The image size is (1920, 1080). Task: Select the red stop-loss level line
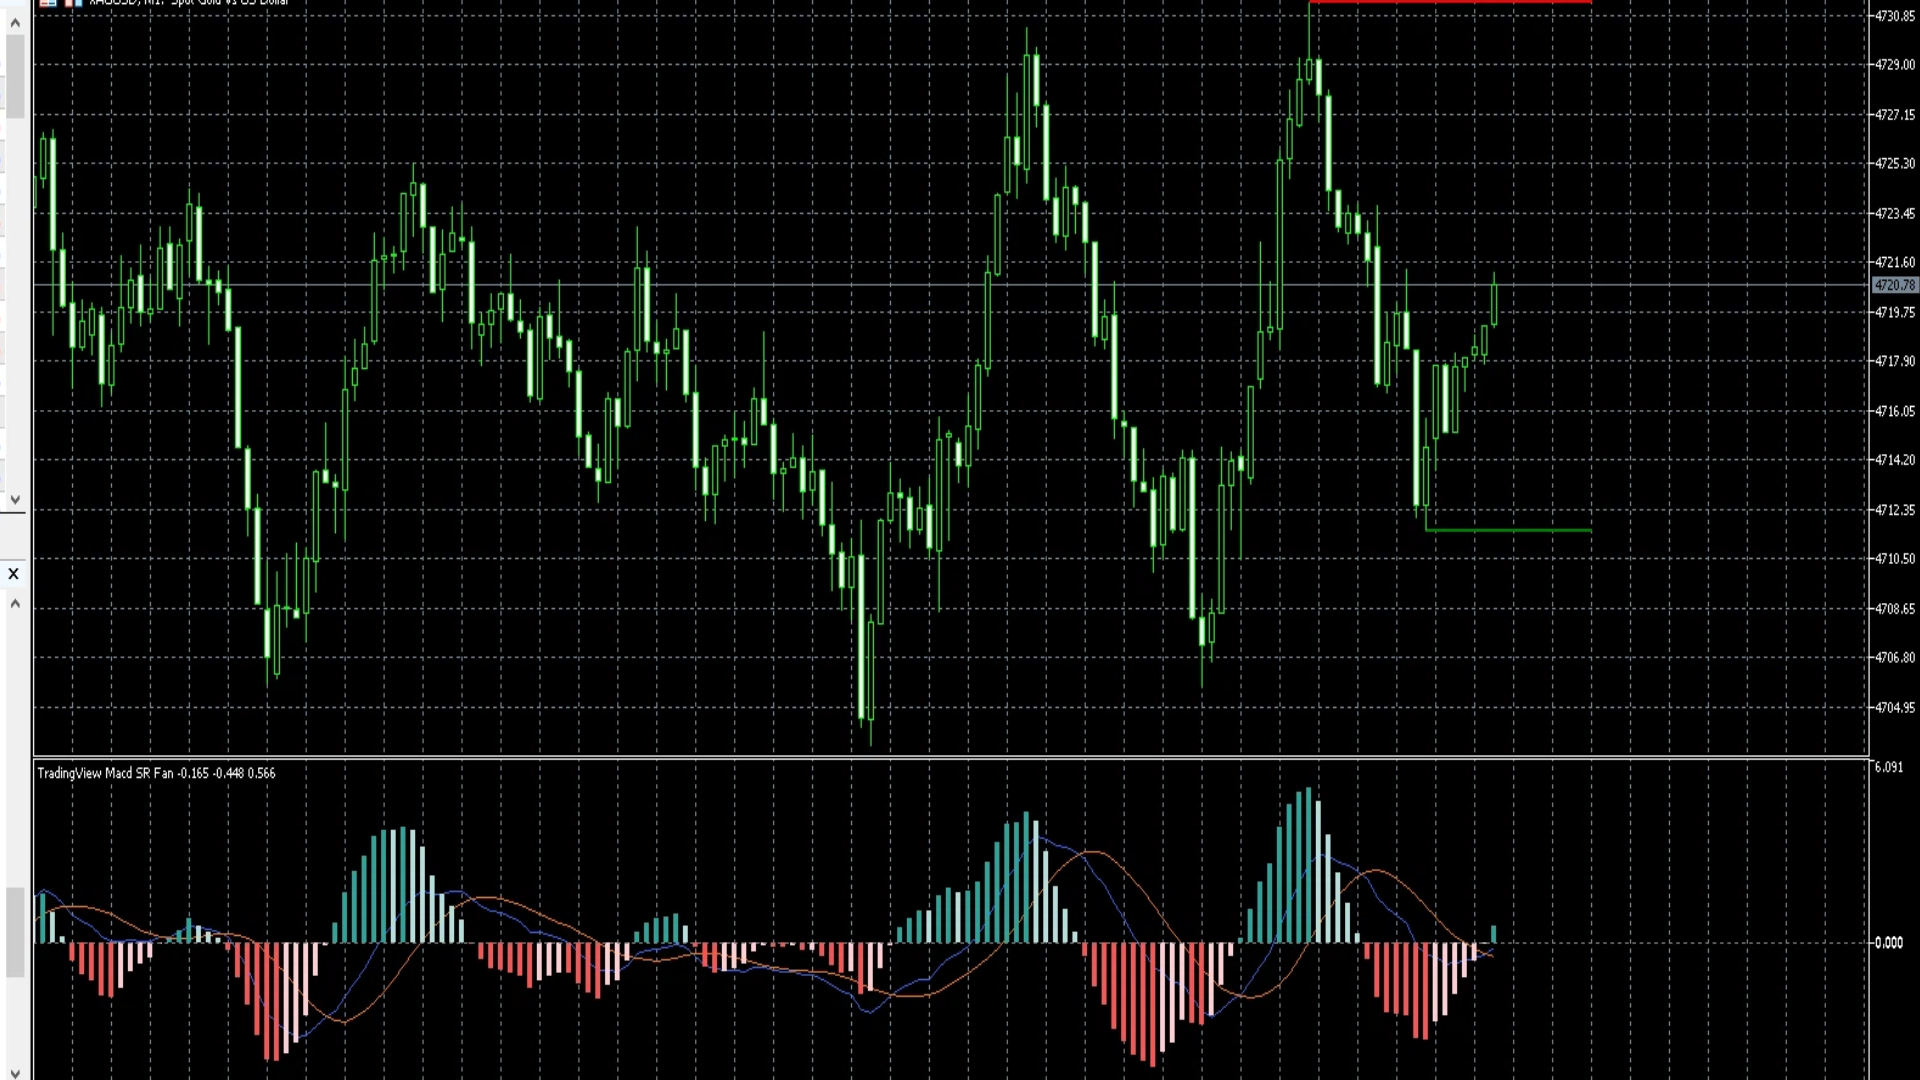click(x=1450, y=2)
